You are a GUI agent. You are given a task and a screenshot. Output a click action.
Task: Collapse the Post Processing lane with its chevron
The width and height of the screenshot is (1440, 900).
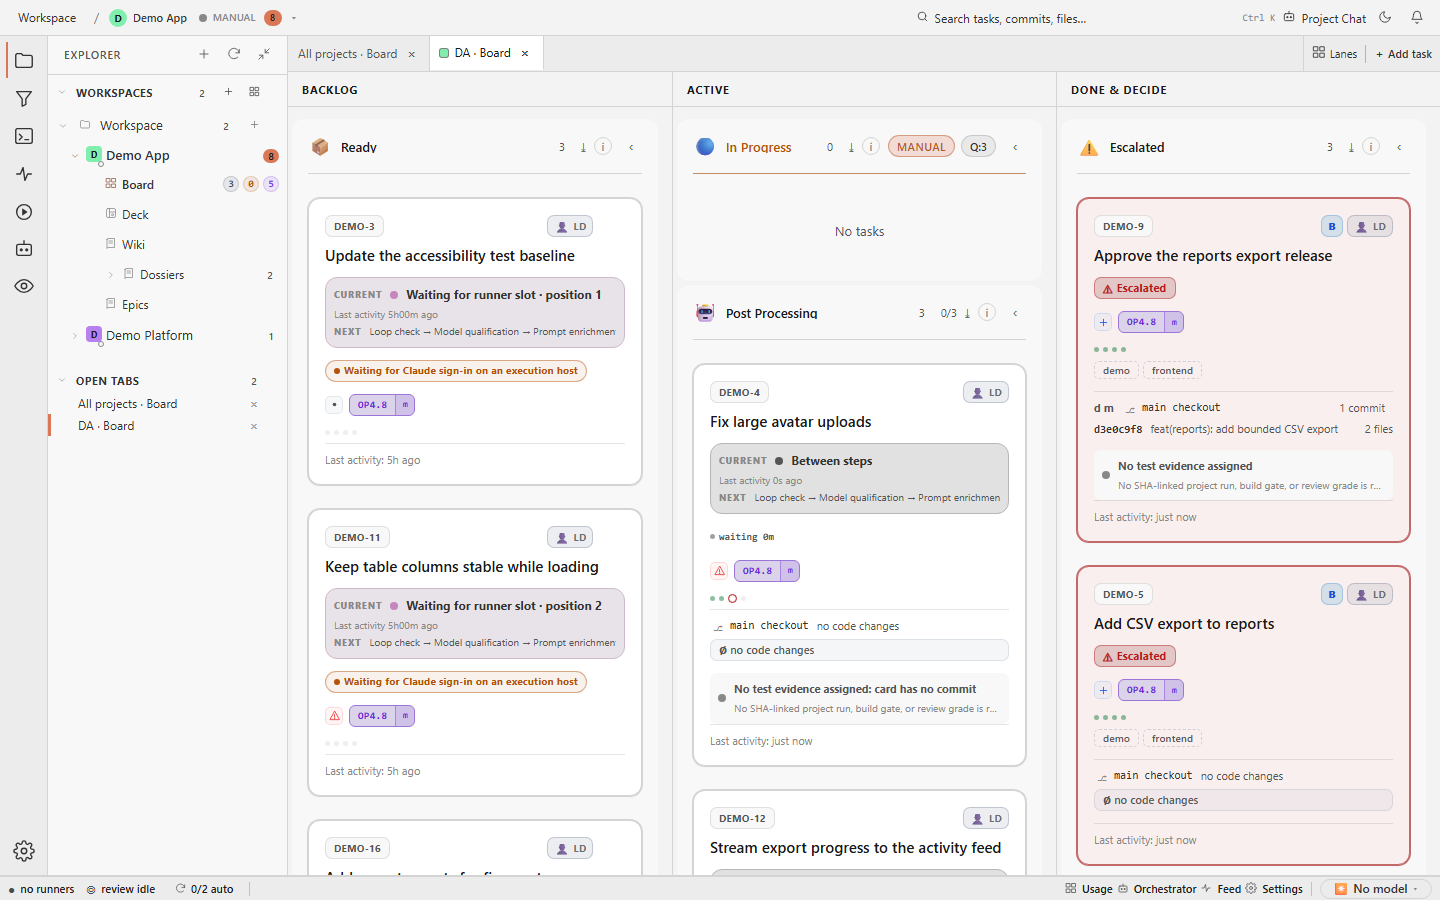click(1015, 313)
